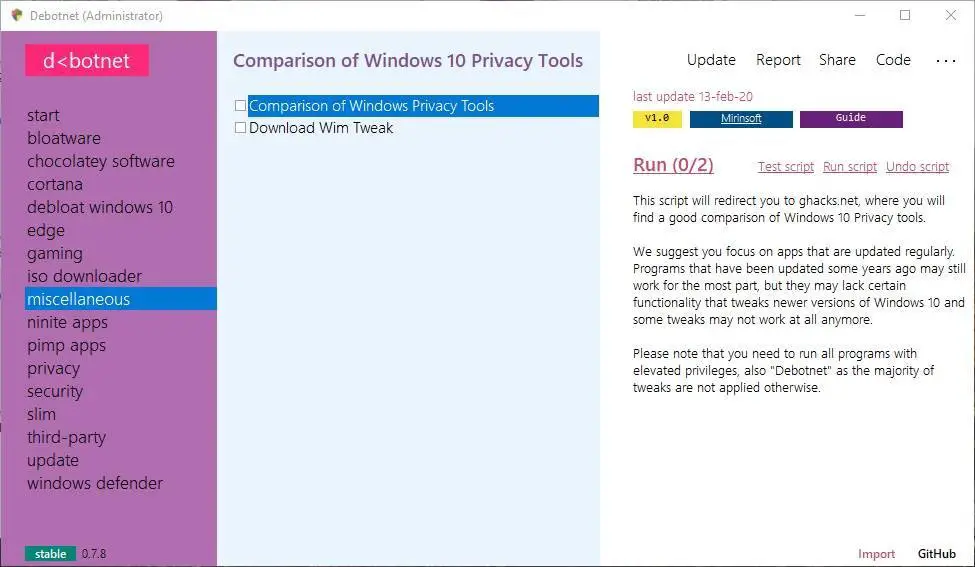The width and height of the screenshot is (975, 567).
Task: Select the Download Wim Tweak row
Action: tap(321, 128)
